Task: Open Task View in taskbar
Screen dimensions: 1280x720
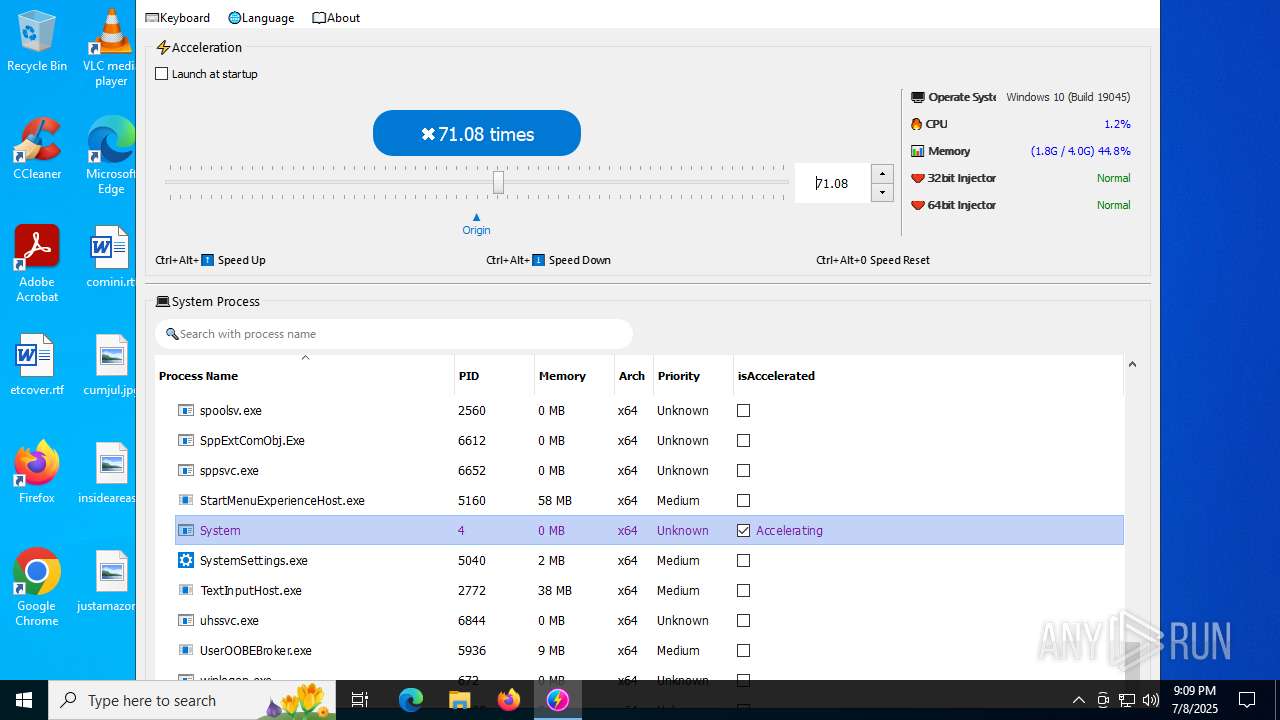Action: pyautogui.click(x=360, y=700)
